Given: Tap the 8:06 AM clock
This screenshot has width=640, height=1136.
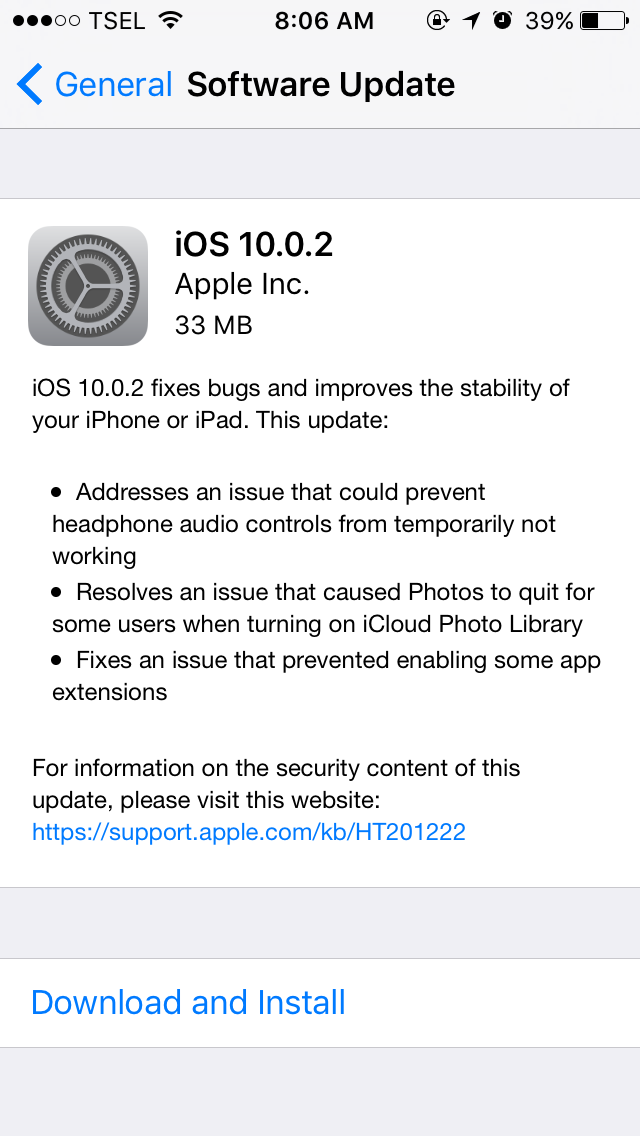Looking at the screenshot, I should coord(324,21).
